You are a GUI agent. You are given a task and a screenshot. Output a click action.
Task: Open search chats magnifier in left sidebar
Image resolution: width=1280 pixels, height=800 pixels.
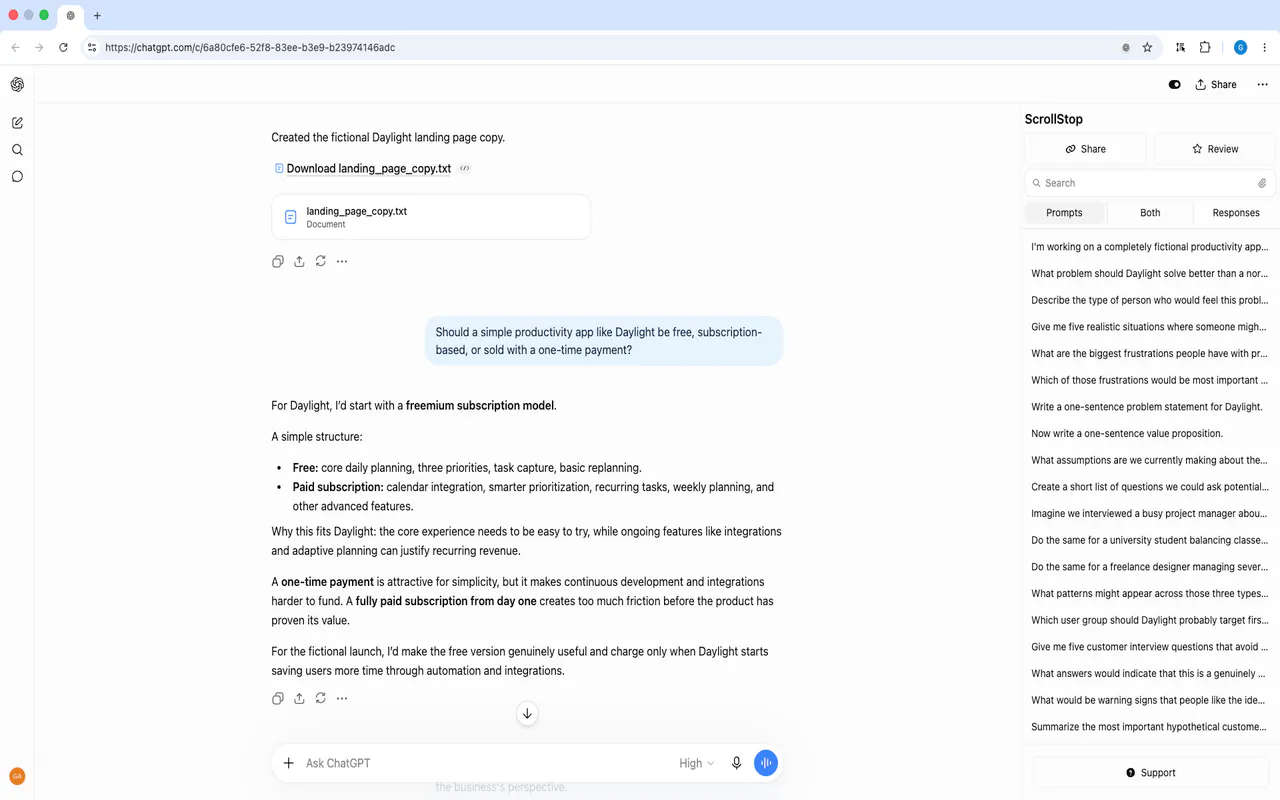click(17, 150)
